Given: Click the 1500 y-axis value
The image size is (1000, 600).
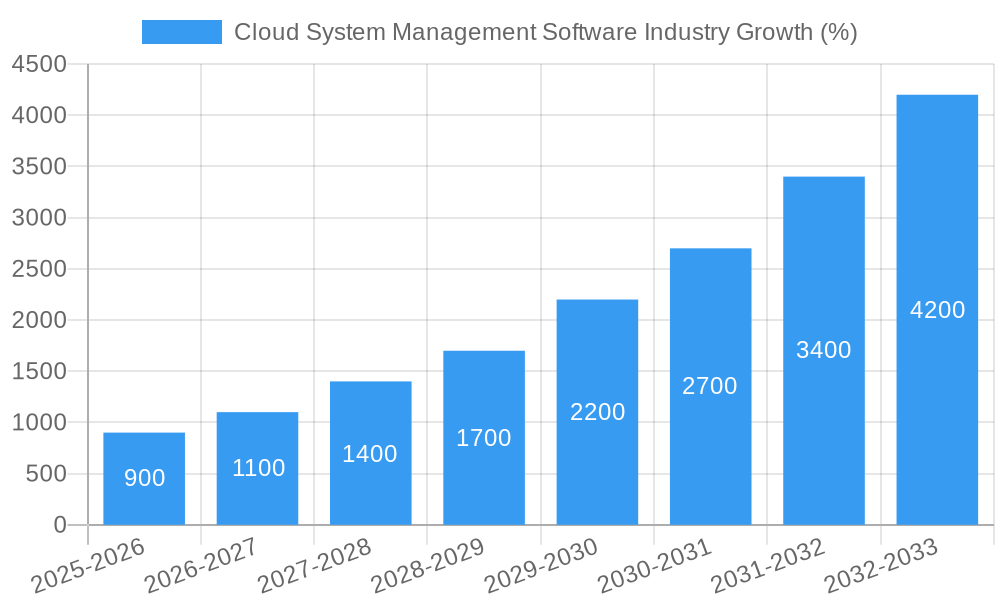Looking at the screenshot, I should (x=39, y=371).
